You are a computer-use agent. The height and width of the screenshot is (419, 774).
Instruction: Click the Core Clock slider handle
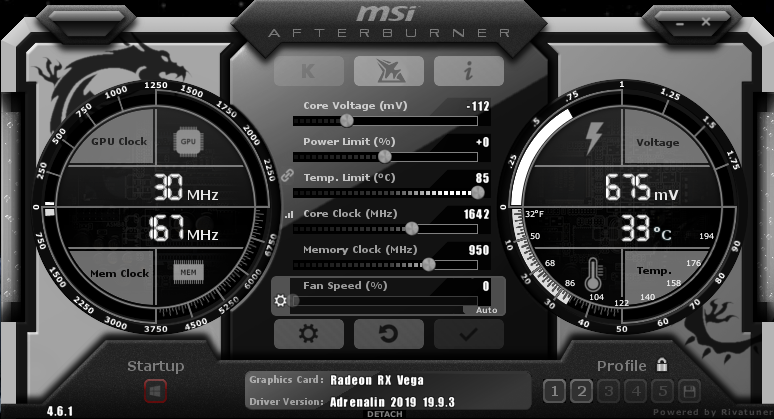point(411,229)
